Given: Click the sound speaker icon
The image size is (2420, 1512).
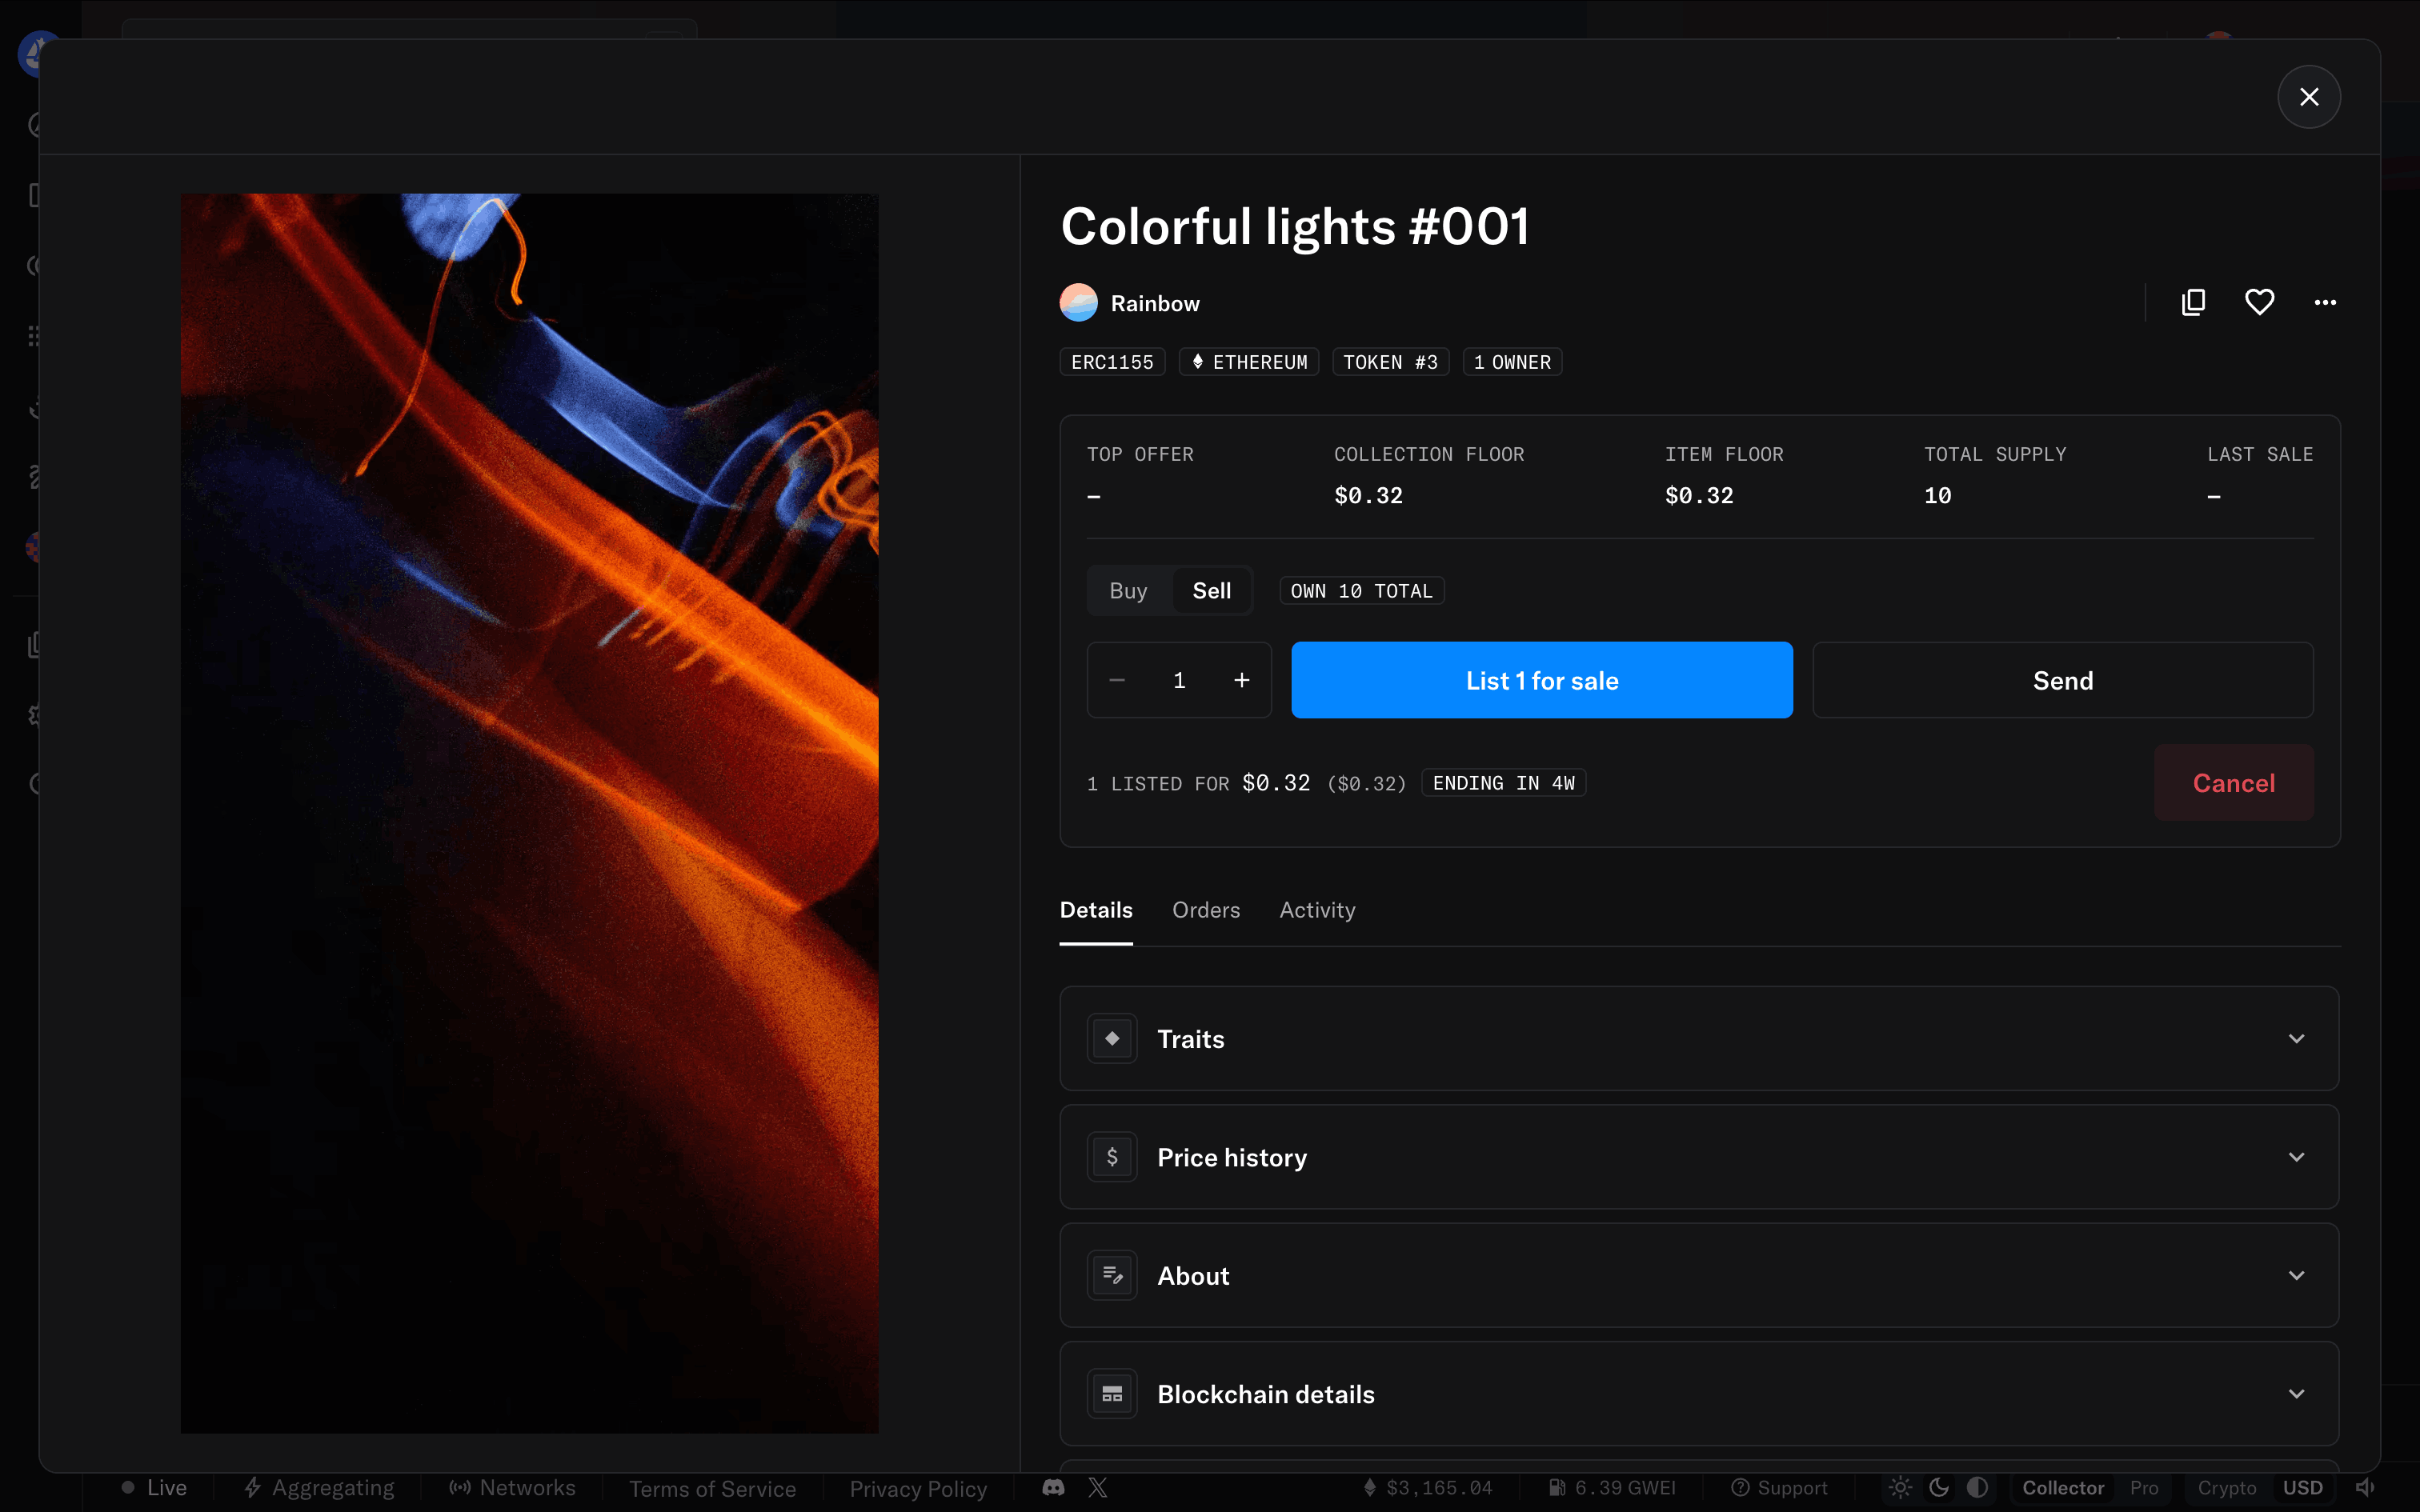Looking at the screenshot, I should pyautogui.click(x=2365, y=1488).
